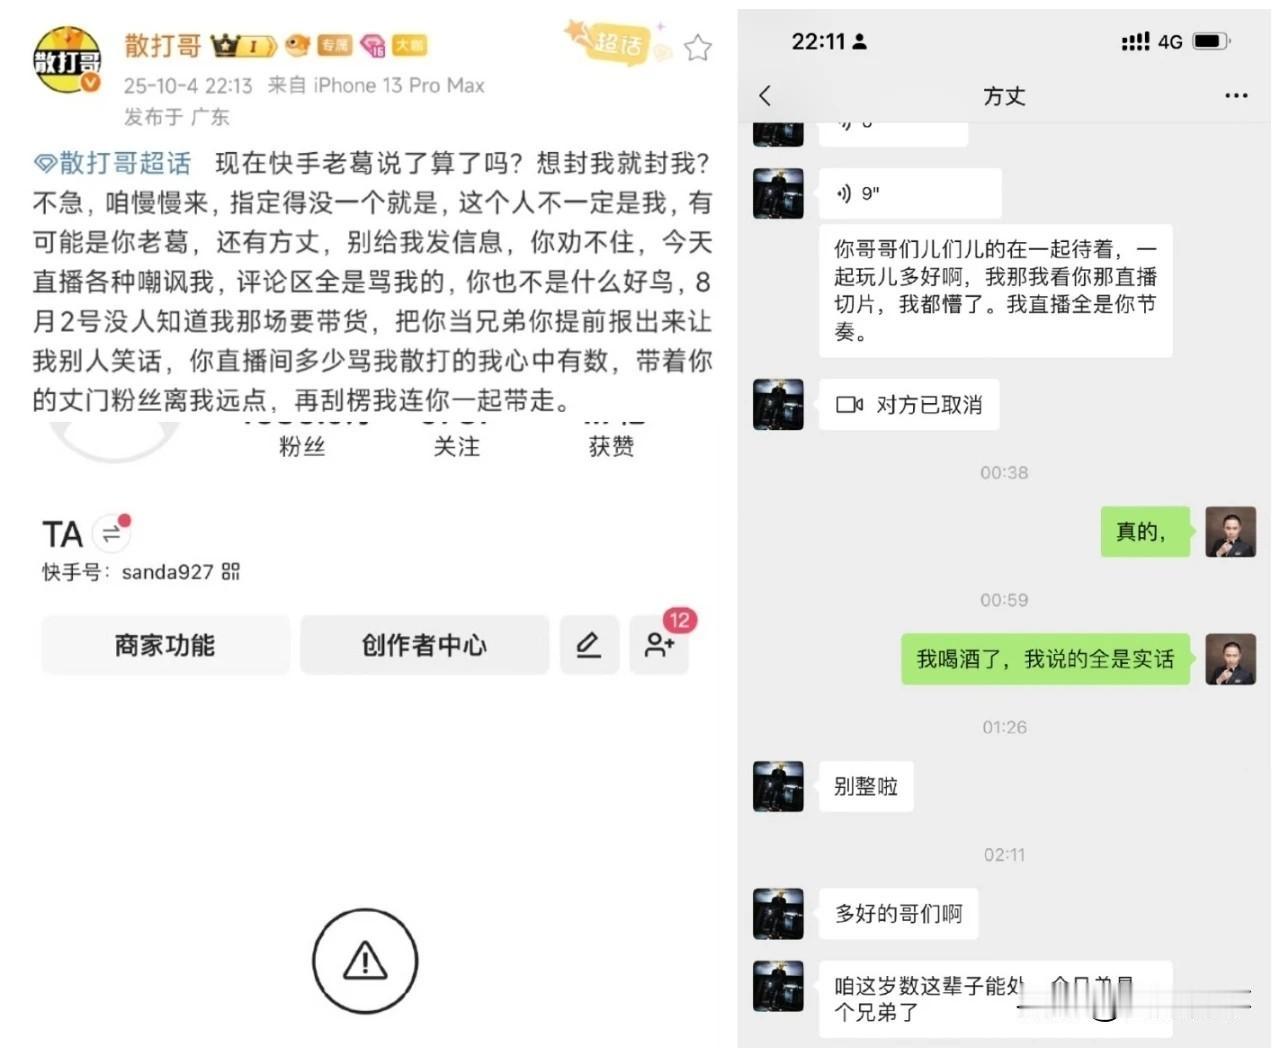Toggle the TA account switch icon

111,534
